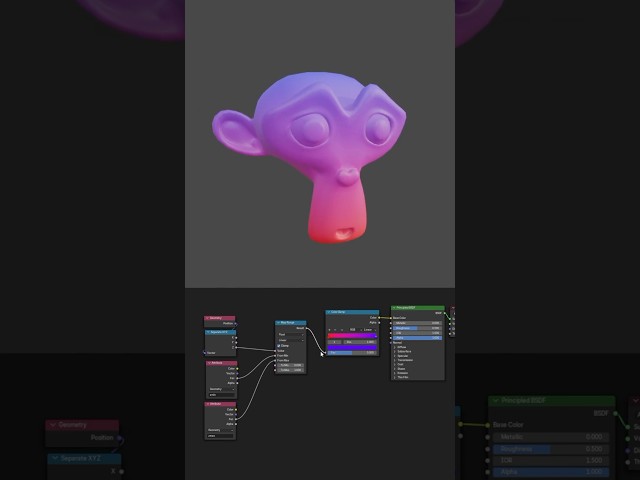Click Map Range From Max input socket
The image size is (640, 480).
275,360
